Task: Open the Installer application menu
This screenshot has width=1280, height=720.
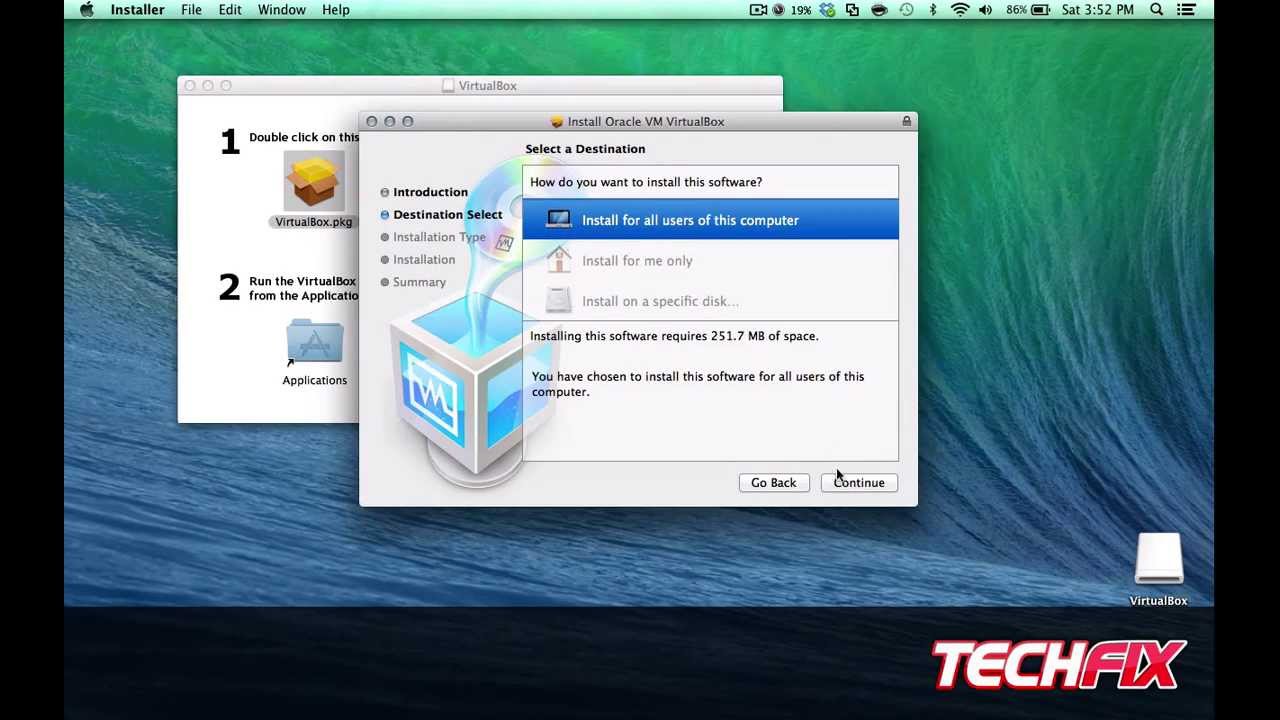Action: [137, 10]
